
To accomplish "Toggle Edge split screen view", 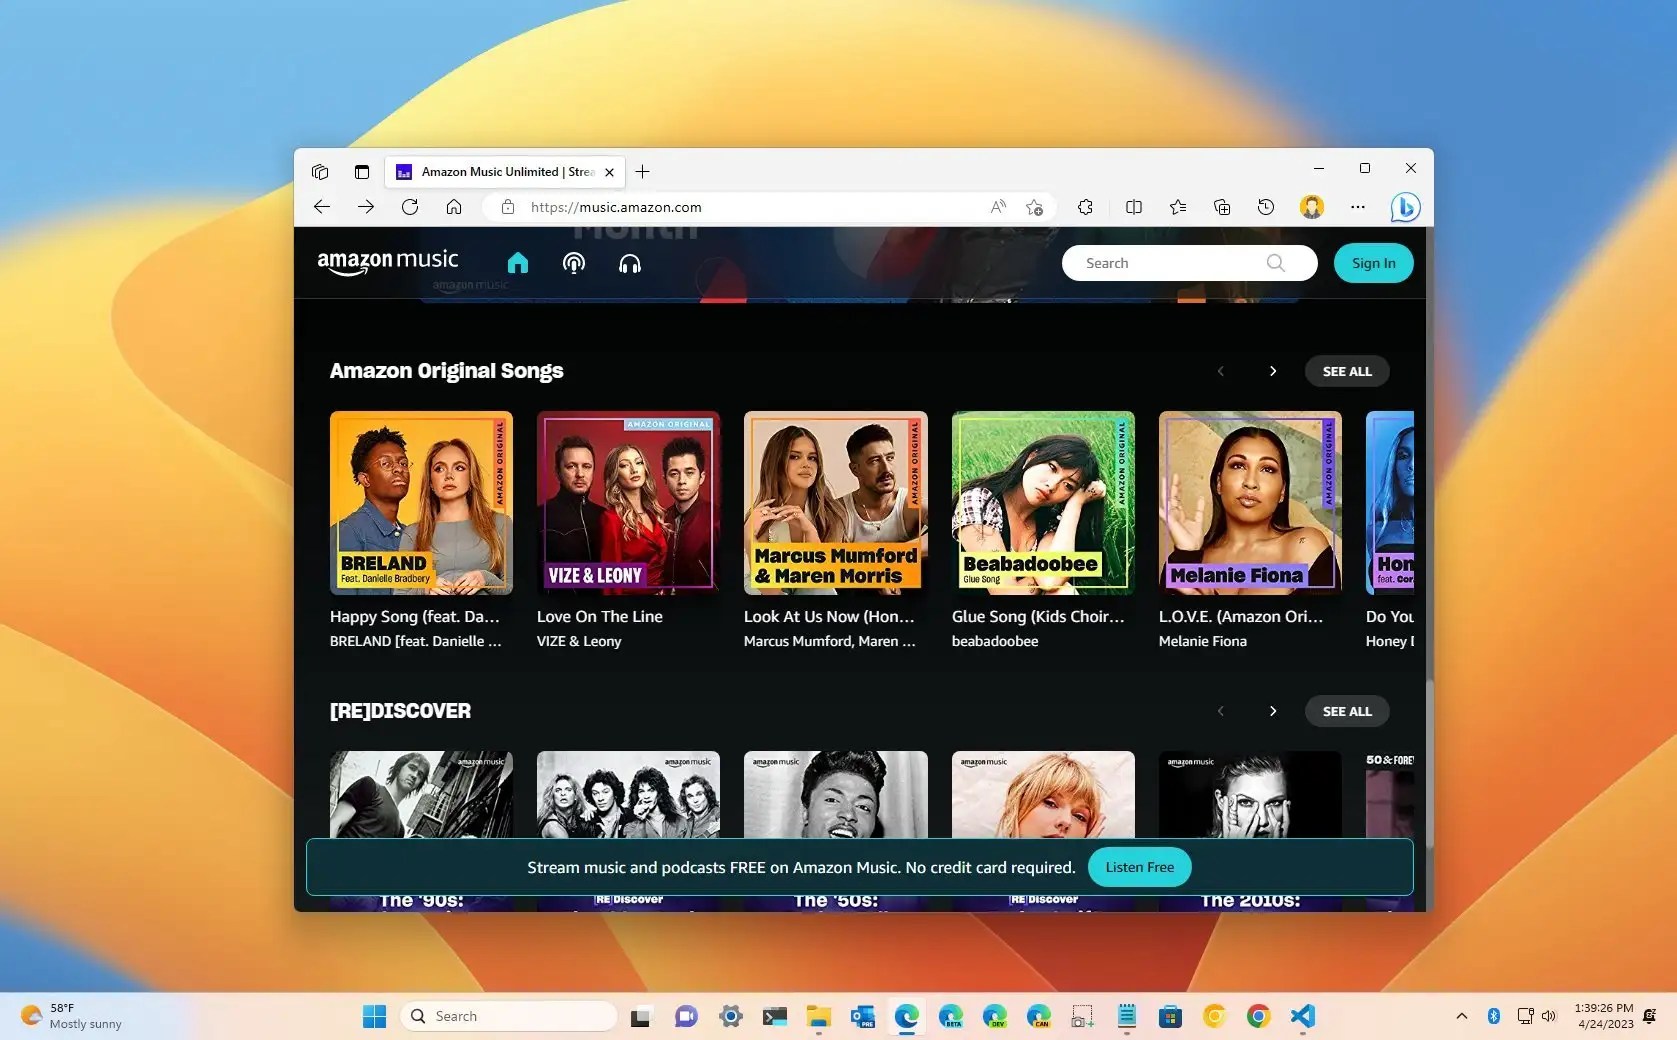I will pos(1133,207).
